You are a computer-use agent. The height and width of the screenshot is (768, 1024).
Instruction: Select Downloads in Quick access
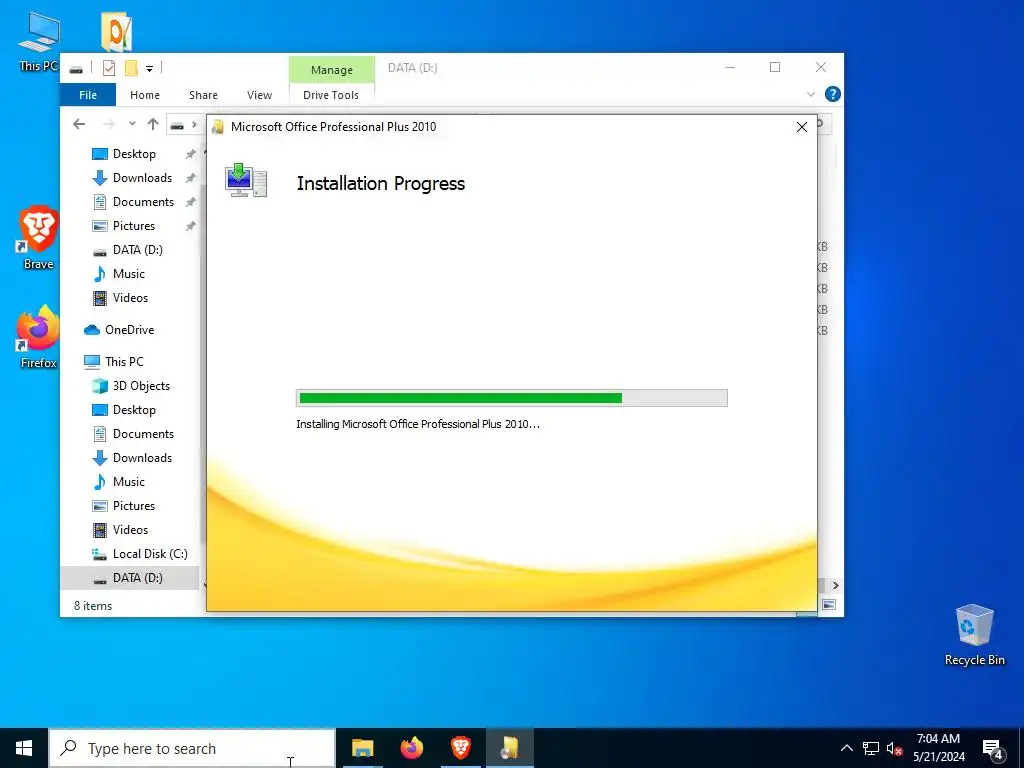click(142, 178)
